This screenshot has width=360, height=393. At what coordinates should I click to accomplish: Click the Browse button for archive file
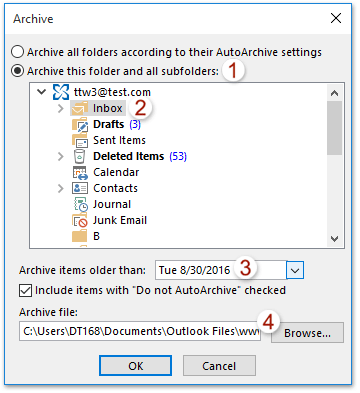click(x=307, y=333)
